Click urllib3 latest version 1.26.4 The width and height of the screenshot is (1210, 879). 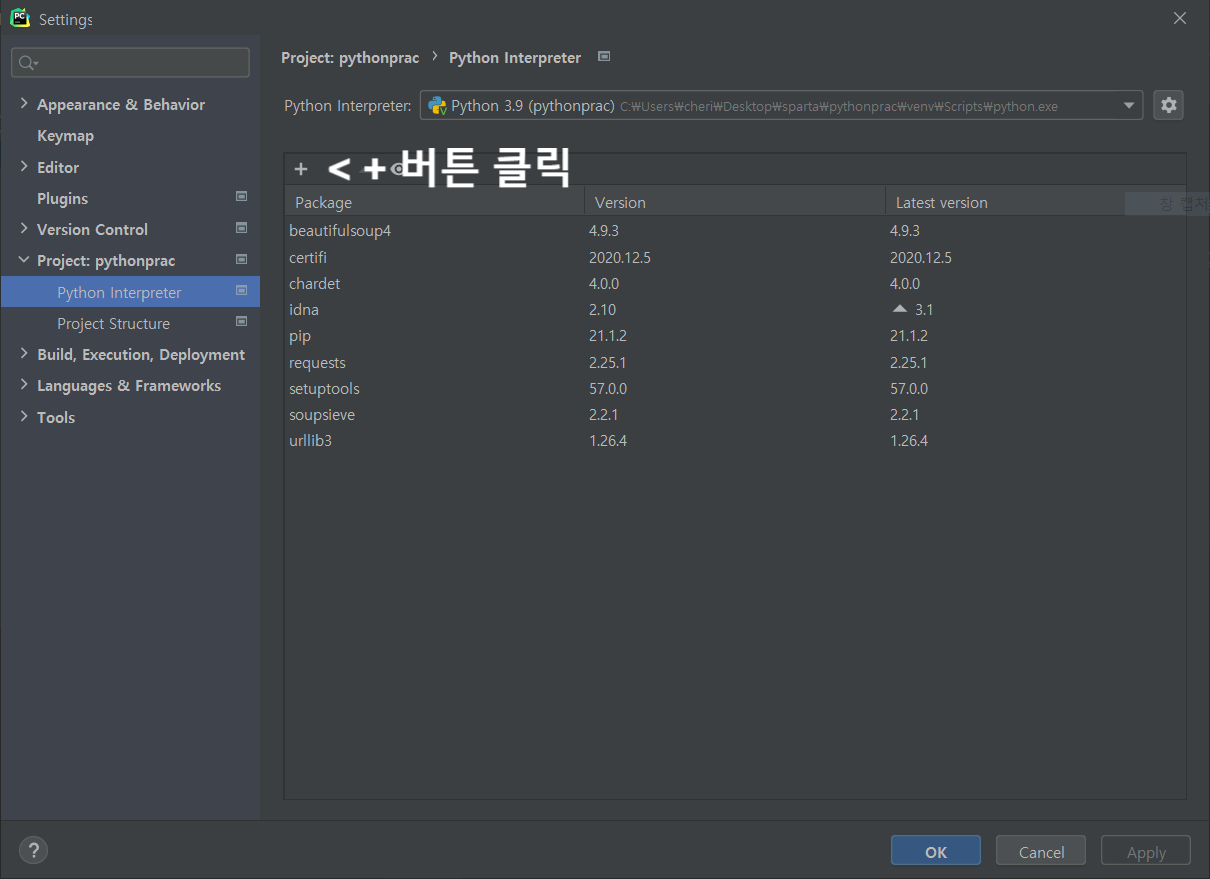point(909,440)
